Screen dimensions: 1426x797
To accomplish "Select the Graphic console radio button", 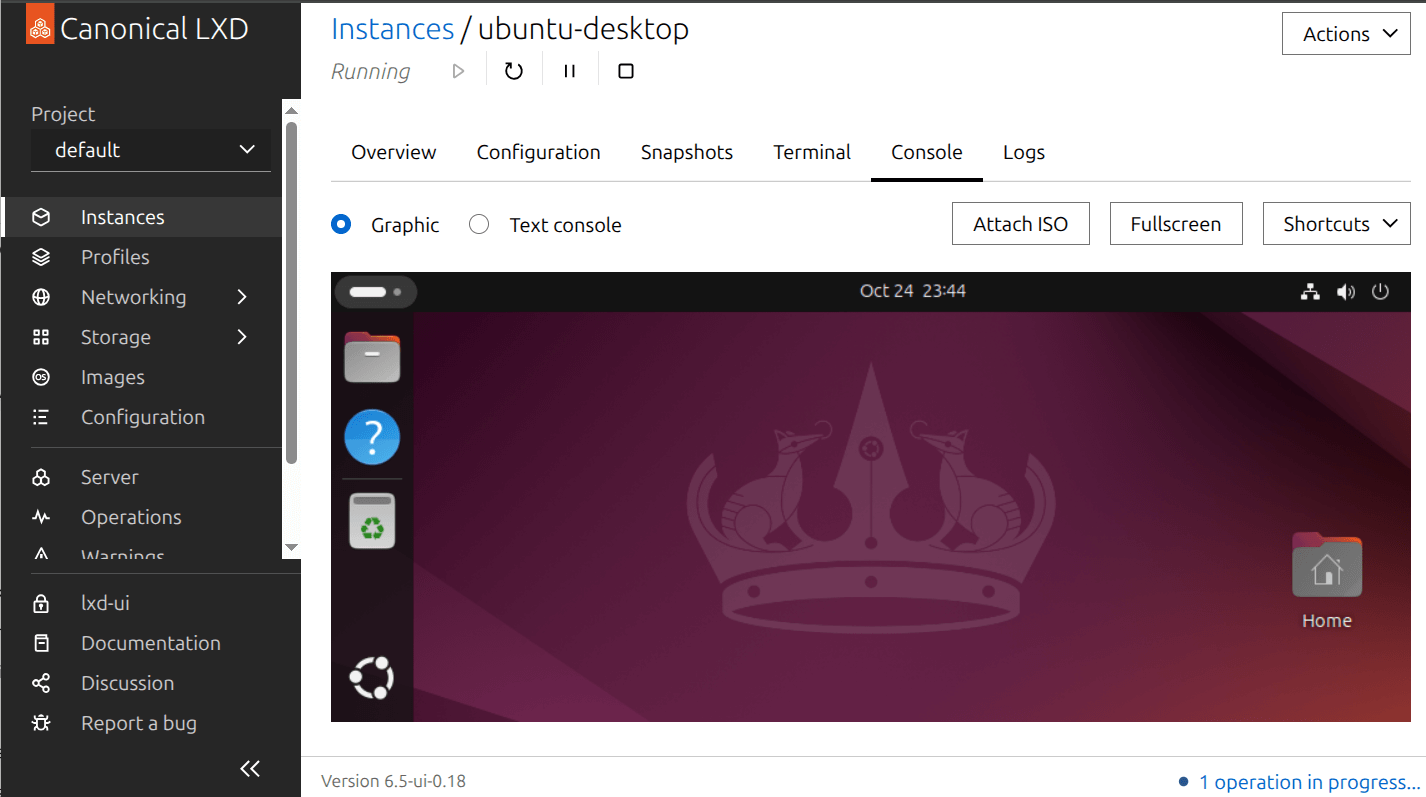I will coord(341,225).
